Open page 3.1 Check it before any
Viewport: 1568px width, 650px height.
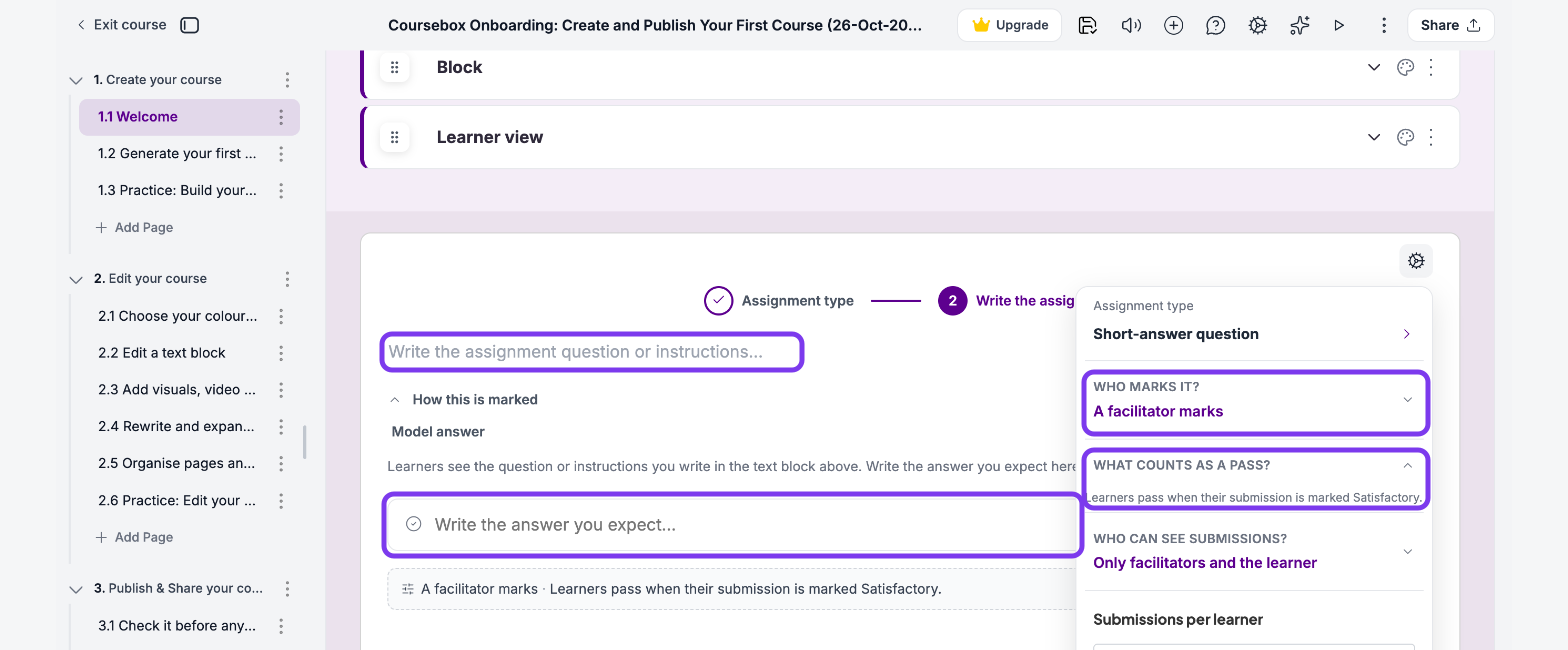(x=177, y=626)
